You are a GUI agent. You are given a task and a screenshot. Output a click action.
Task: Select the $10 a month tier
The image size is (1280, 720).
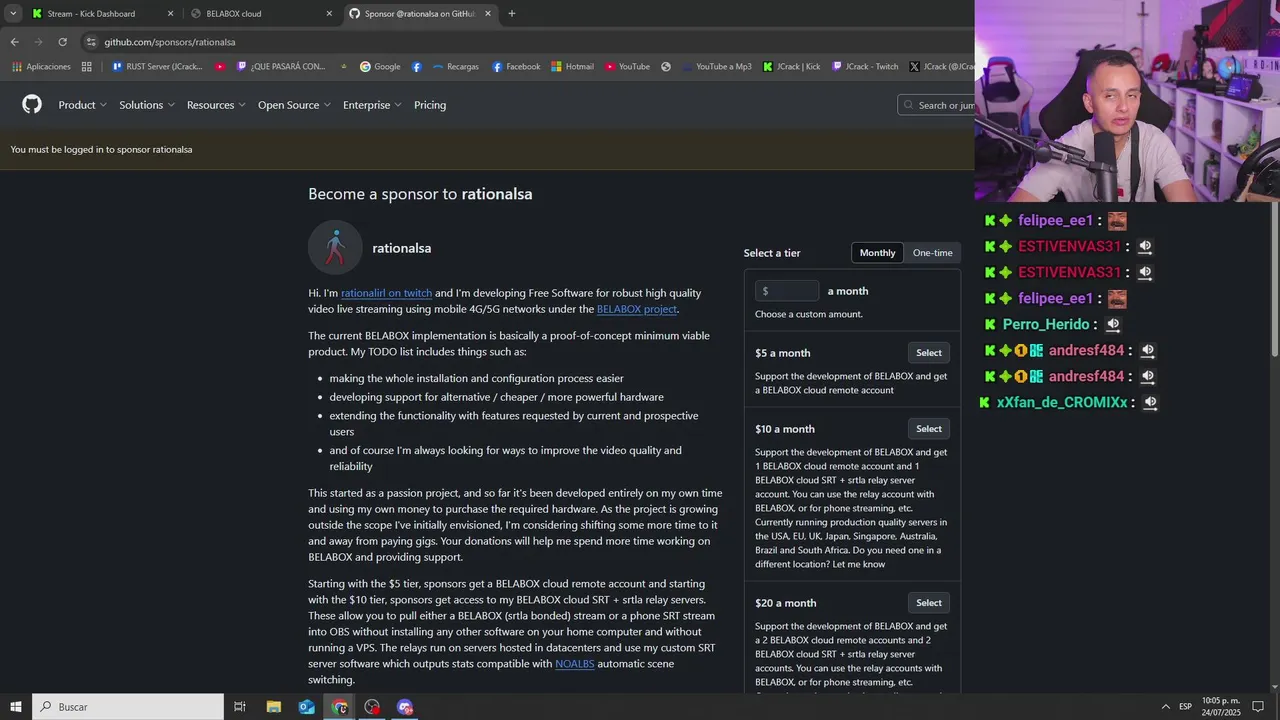coord(929,429)
